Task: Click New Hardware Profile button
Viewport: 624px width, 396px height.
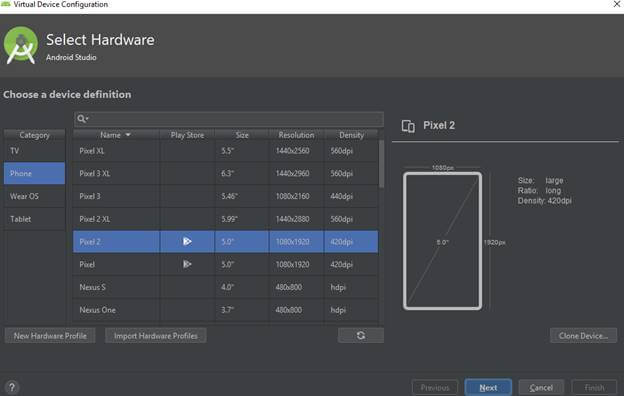Action: coord(50,336)
